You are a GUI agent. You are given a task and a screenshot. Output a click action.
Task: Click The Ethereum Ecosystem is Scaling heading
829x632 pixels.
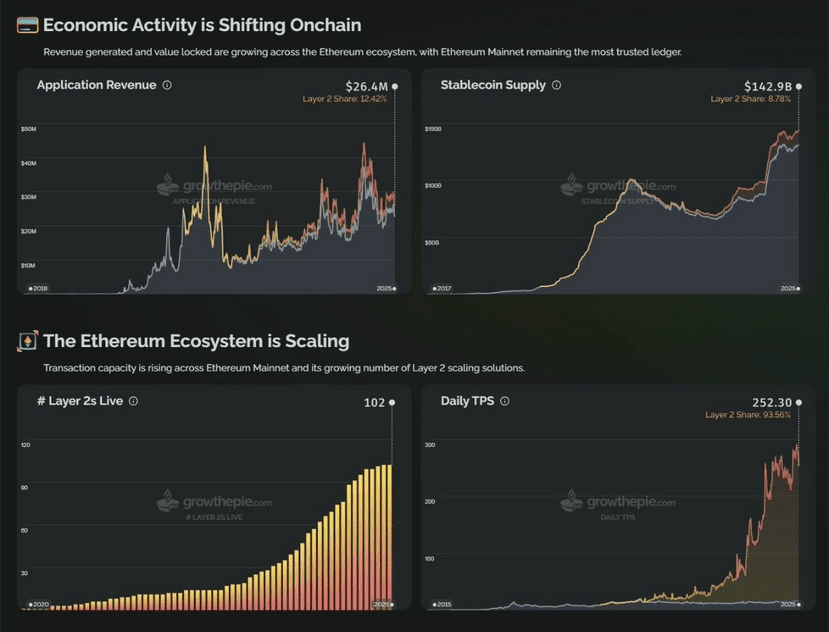(x=196, y=341)
